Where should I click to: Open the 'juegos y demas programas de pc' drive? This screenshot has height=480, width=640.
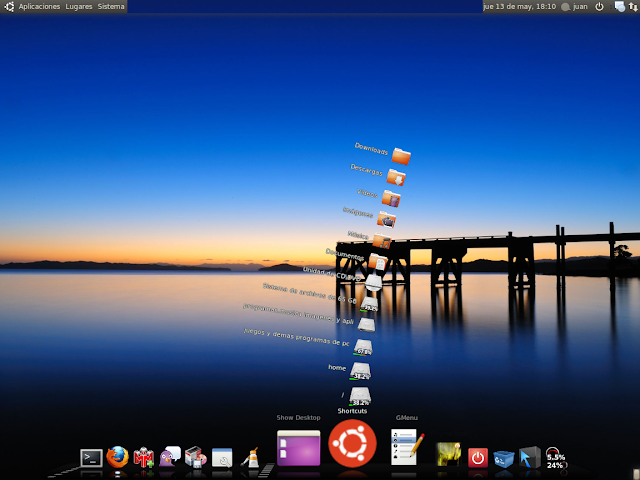363,347
